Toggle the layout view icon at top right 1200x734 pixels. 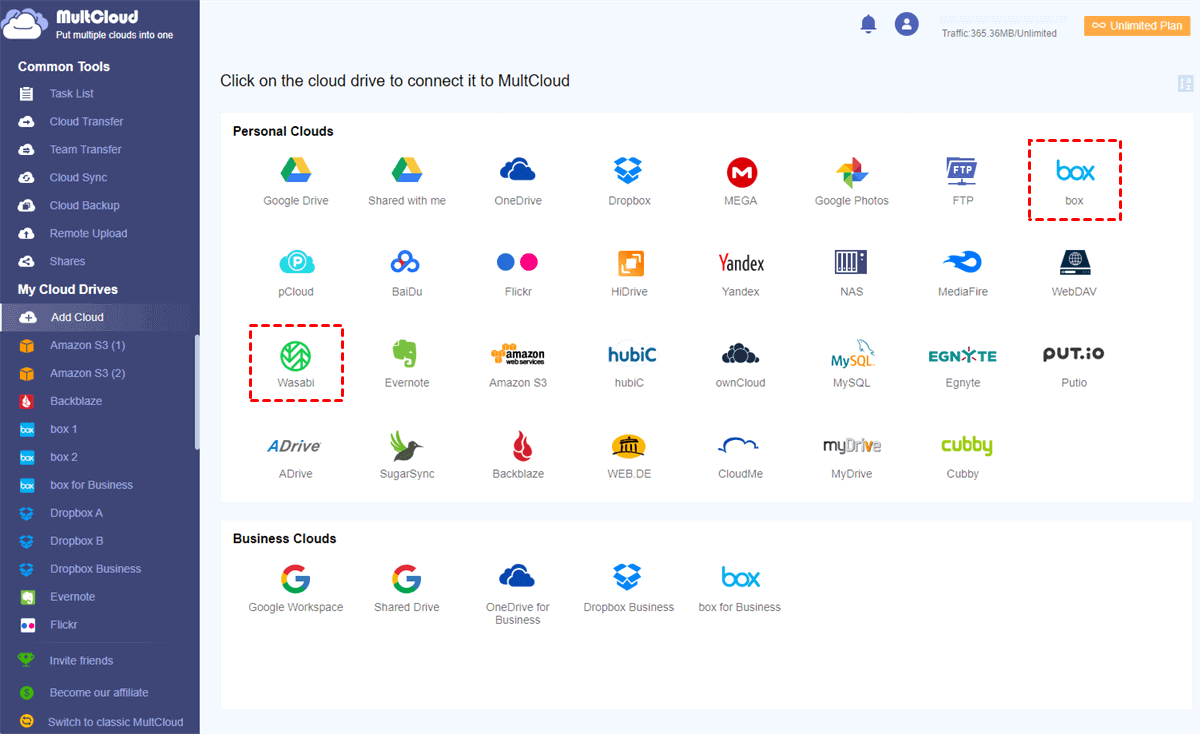click(x=1186, y=83)
